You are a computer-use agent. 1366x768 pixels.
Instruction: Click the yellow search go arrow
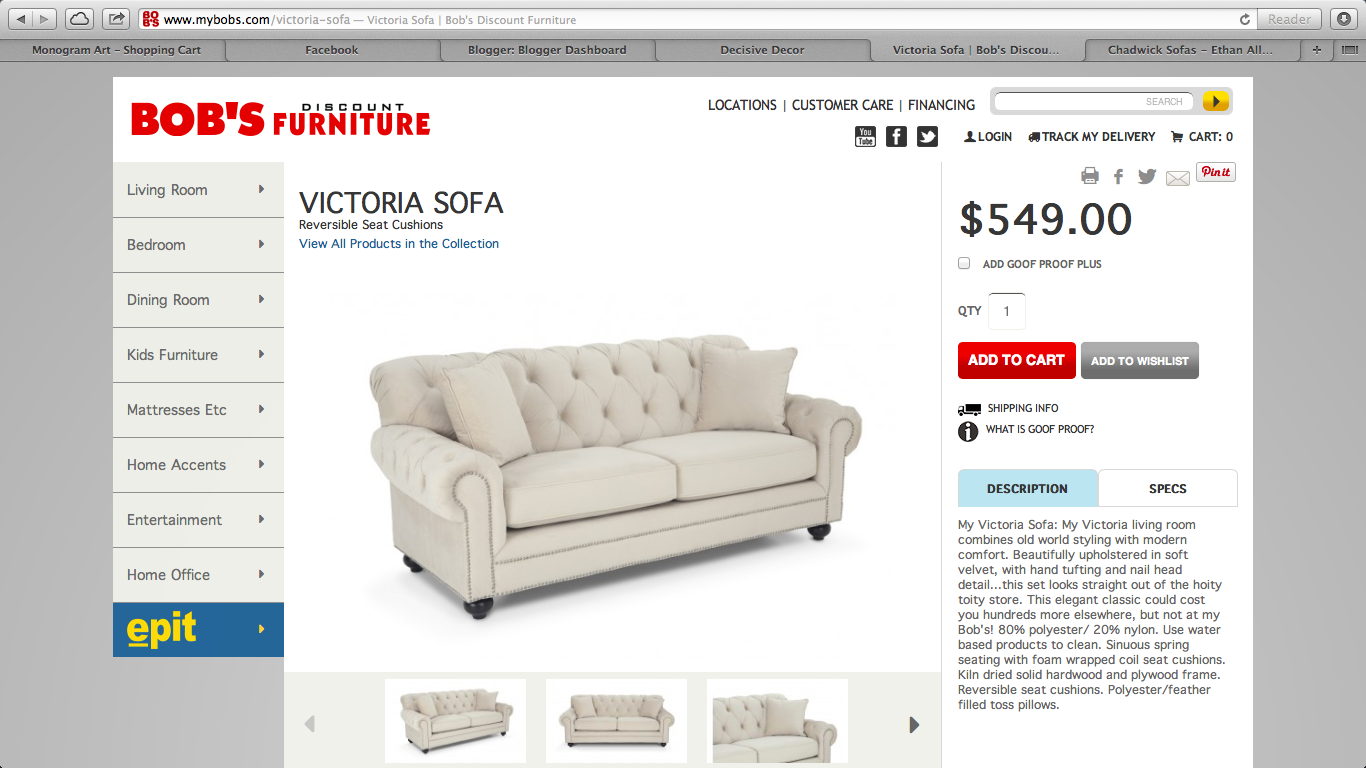click(x=1216, y=101)
